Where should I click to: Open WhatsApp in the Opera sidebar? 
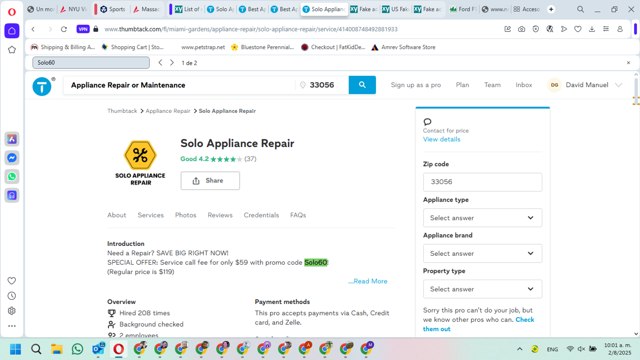[12, 177]
